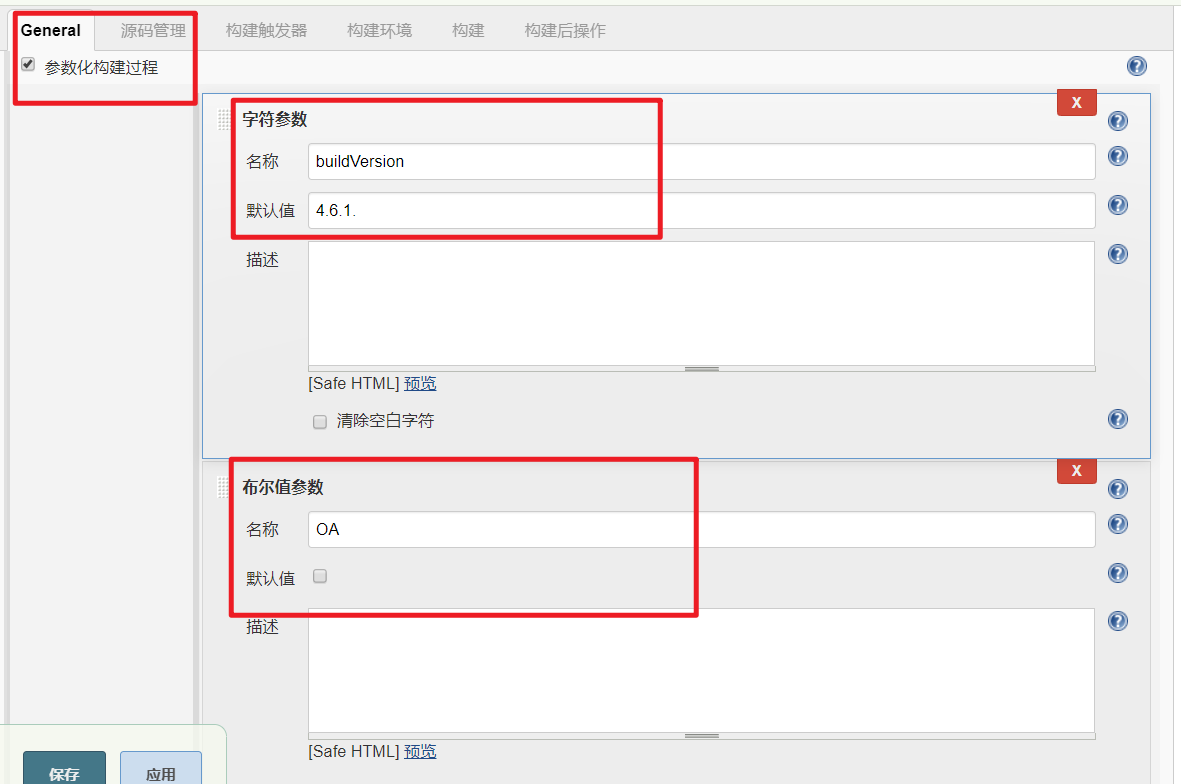The height and width of the screenshot is (784, 1181).
Task: Enable the 清除空白字符 checkbox
Action: (x=319, y=421)
